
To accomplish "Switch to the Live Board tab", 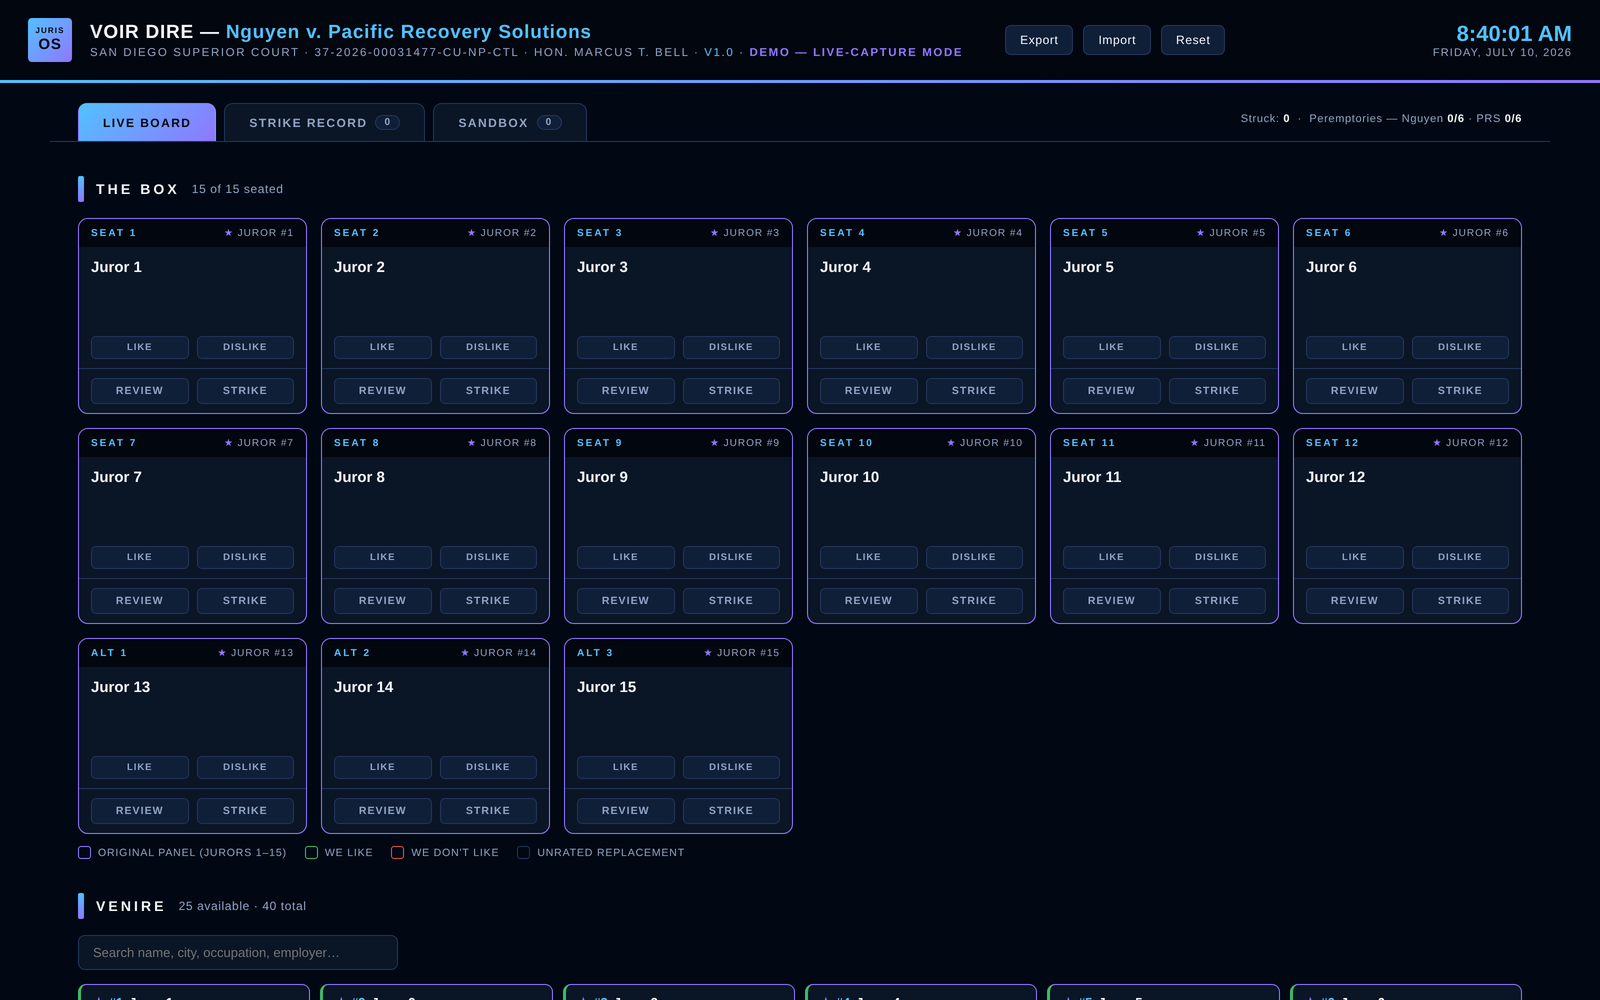I will [147, 122].
